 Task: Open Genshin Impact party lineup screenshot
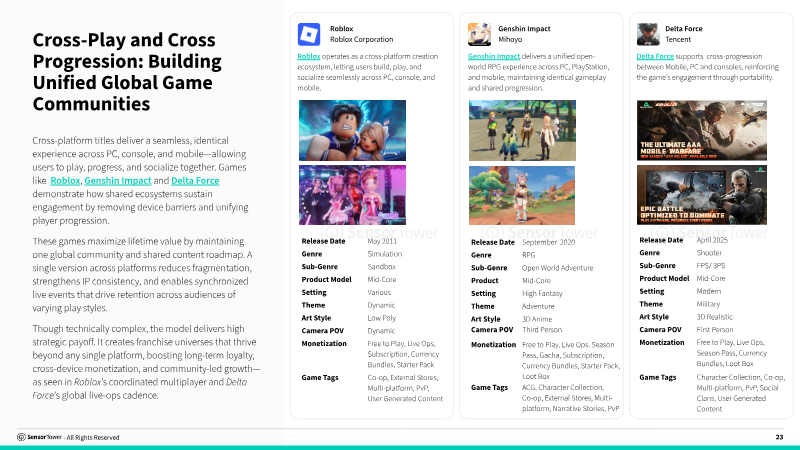click(522, 130)
